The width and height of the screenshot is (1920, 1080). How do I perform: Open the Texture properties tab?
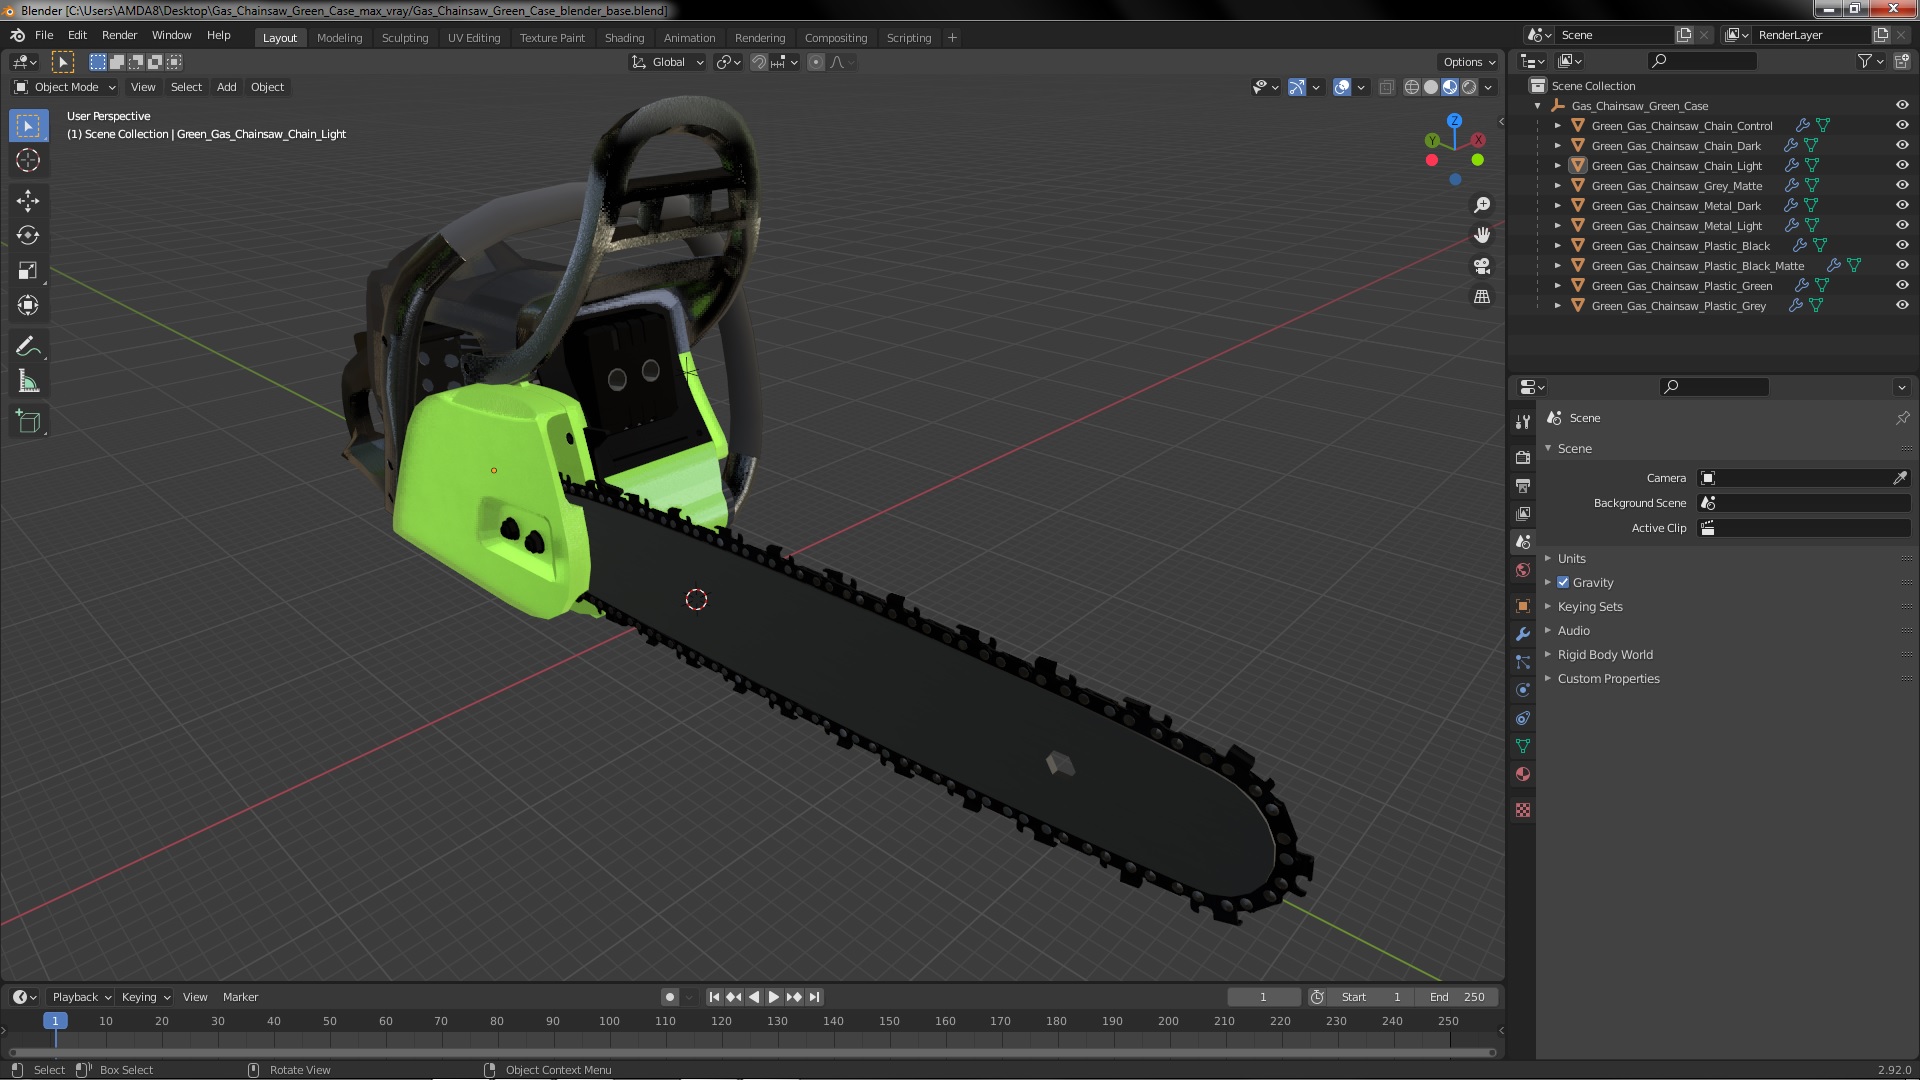(x=1523, y=810)
